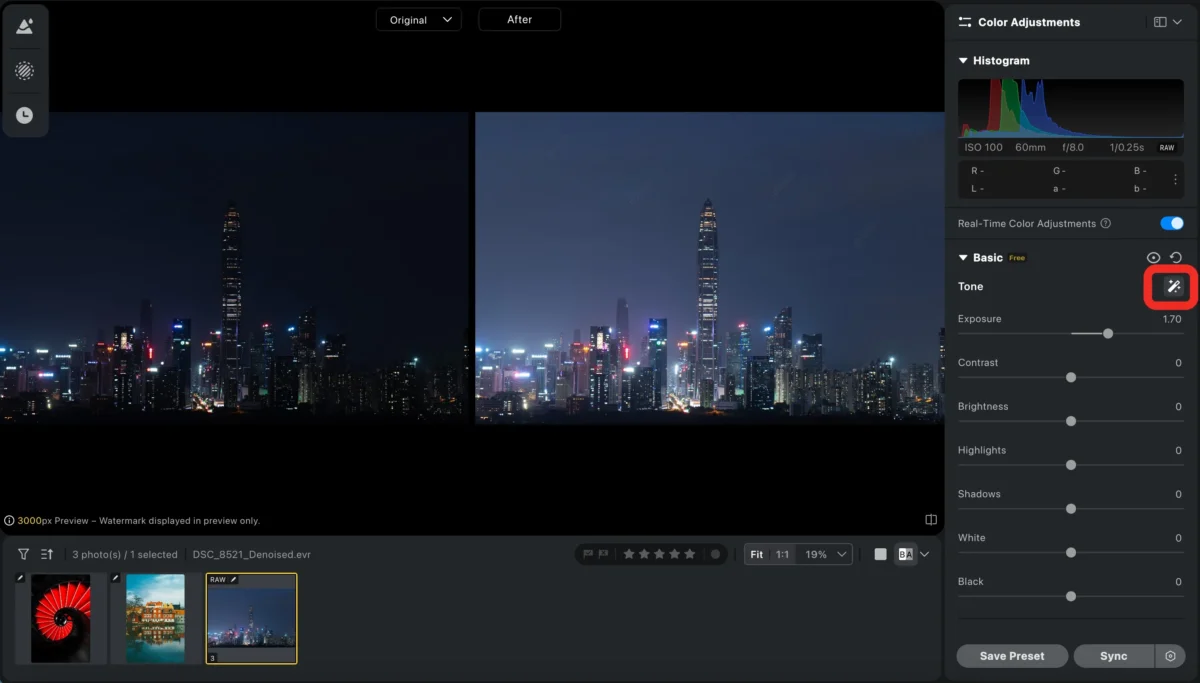Preview Basic adjustments with the eye icon
This screenshot has height=683, width=1200.
coord(1154,257)
